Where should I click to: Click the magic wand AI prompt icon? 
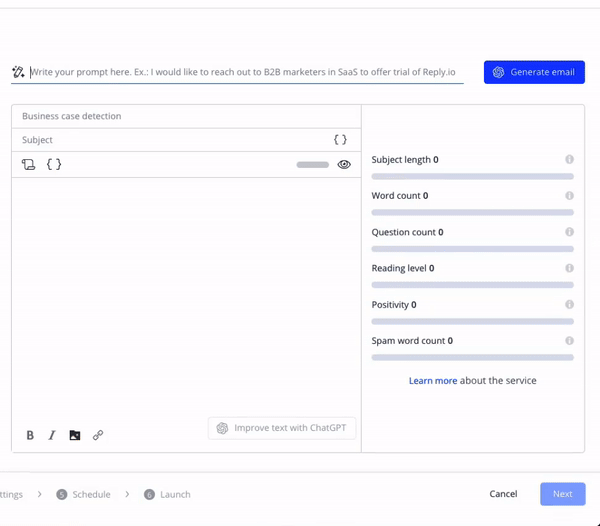[x=18, y=72]
